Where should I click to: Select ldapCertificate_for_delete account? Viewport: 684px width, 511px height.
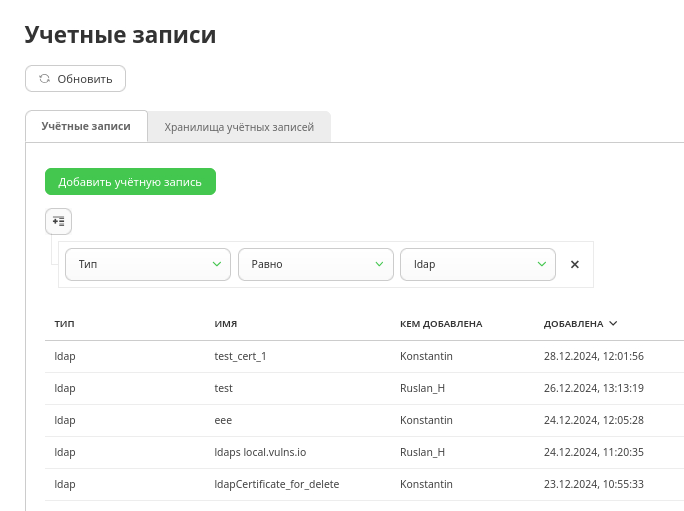277,484
